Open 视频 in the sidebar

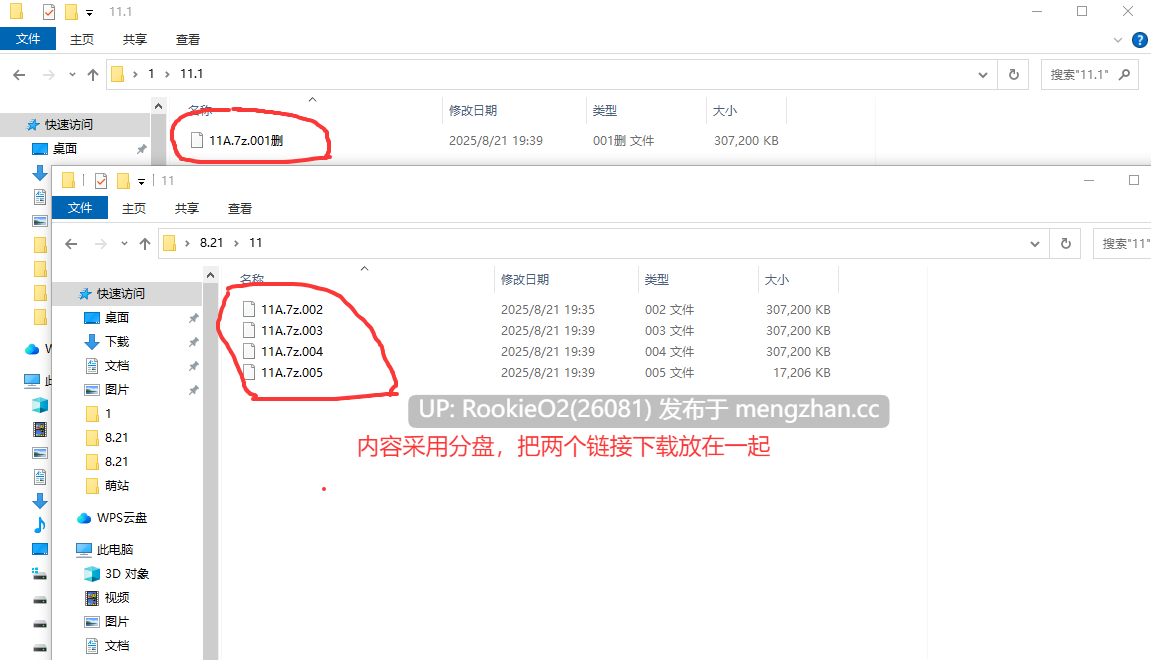point(117,598)
